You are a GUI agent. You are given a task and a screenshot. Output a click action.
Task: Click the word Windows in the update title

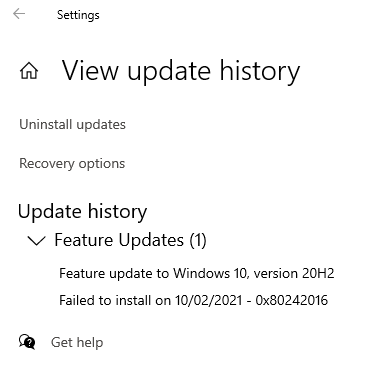click(201, 273)
